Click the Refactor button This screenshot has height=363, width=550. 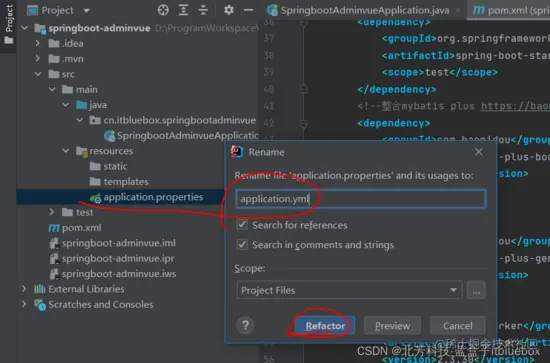325,325
